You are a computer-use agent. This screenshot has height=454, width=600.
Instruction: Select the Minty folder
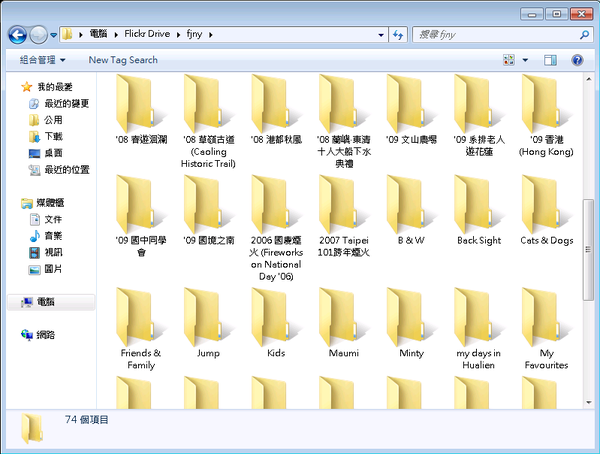click(411, 323)
